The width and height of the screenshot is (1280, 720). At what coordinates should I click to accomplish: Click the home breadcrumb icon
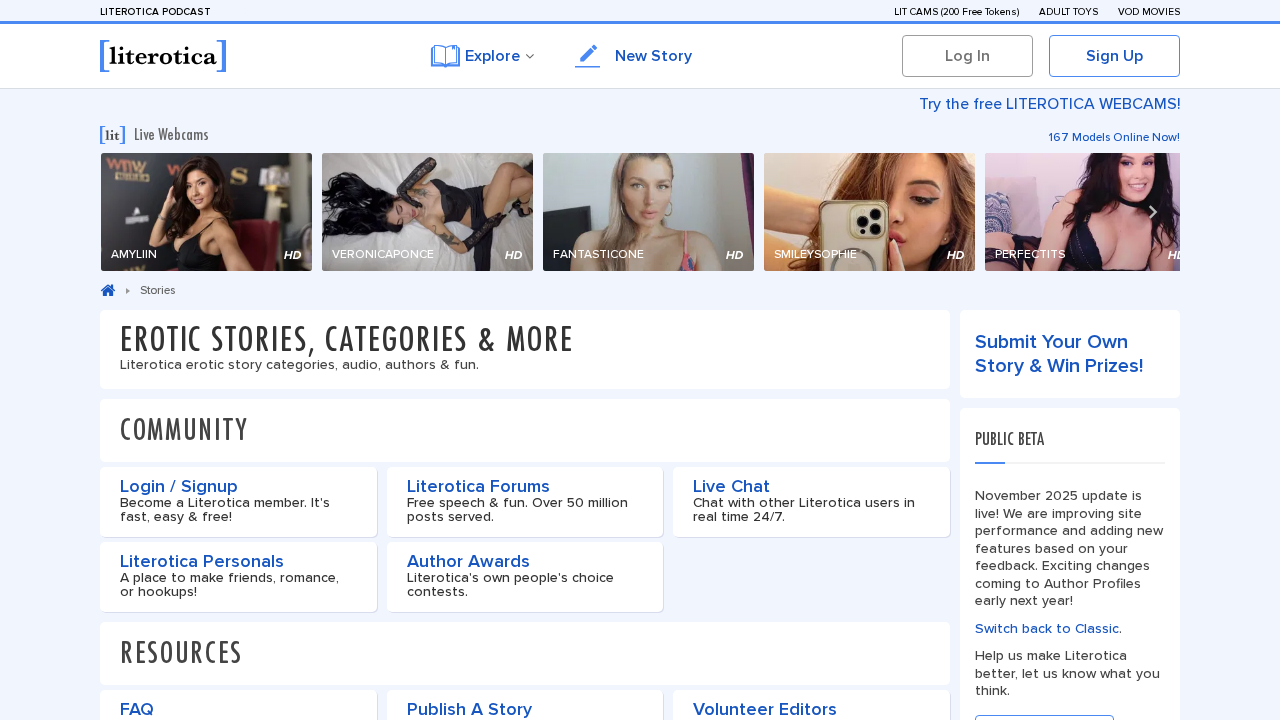(x=108, y=290)
